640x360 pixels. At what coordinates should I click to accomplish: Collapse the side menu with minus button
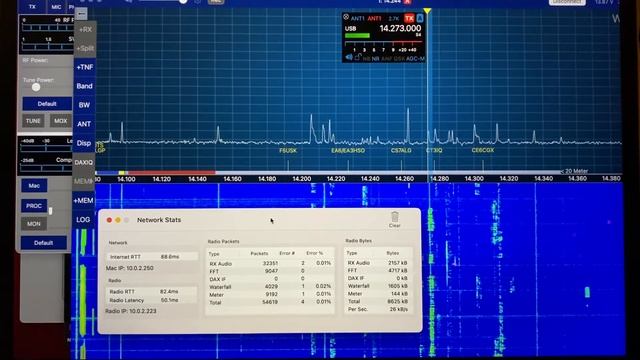[81, 14]
